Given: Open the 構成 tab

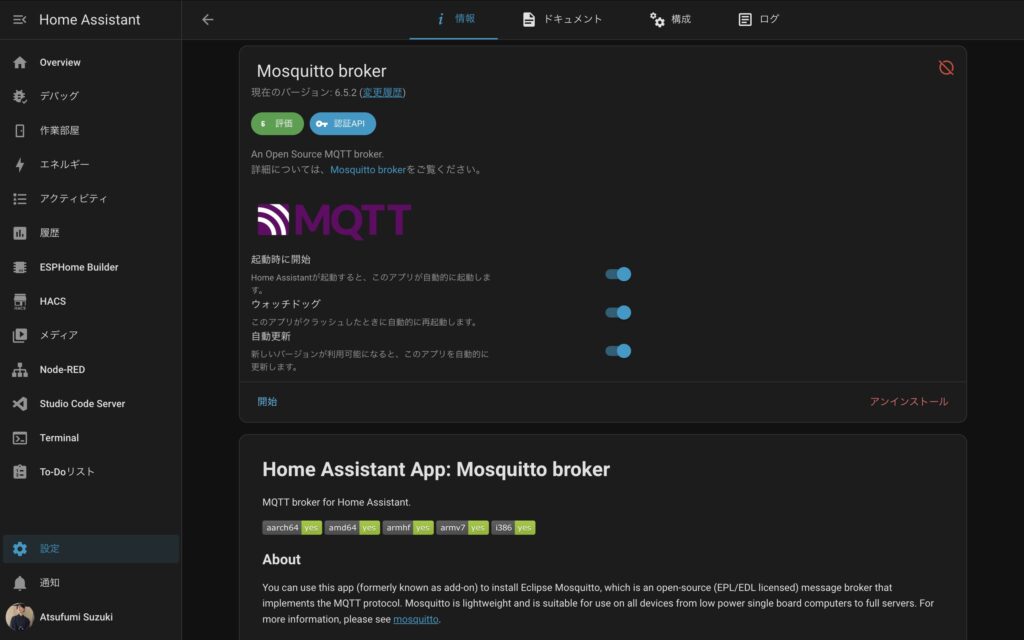Looking at the screenshot, I should point(670,19).
